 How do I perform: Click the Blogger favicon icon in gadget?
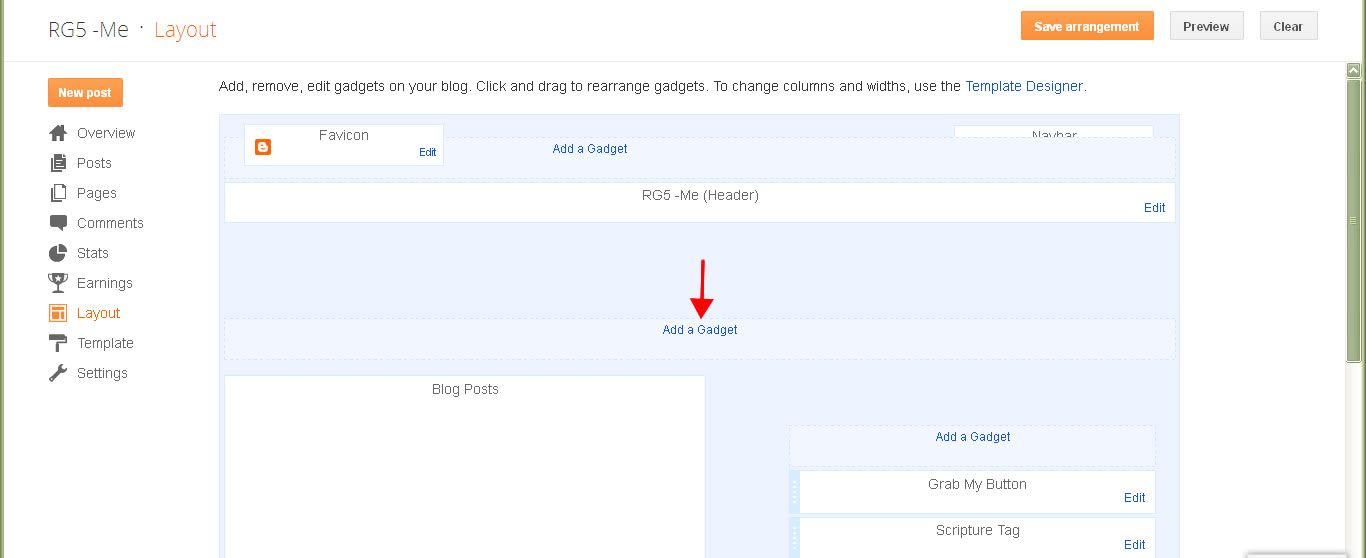click(x=263, y=147)
